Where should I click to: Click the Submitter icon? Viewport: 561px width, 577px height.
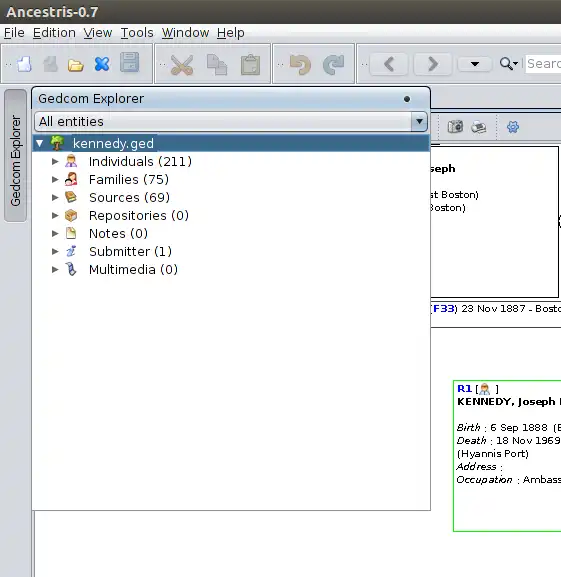pos(71,251)
